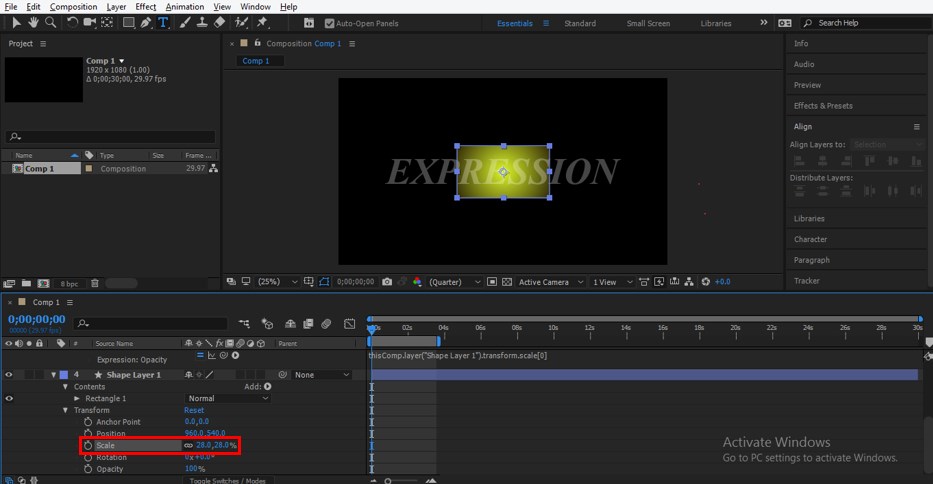Click Toggle Switches / Modes button
This screenshot has height=484, width=933.
point(228,480)
